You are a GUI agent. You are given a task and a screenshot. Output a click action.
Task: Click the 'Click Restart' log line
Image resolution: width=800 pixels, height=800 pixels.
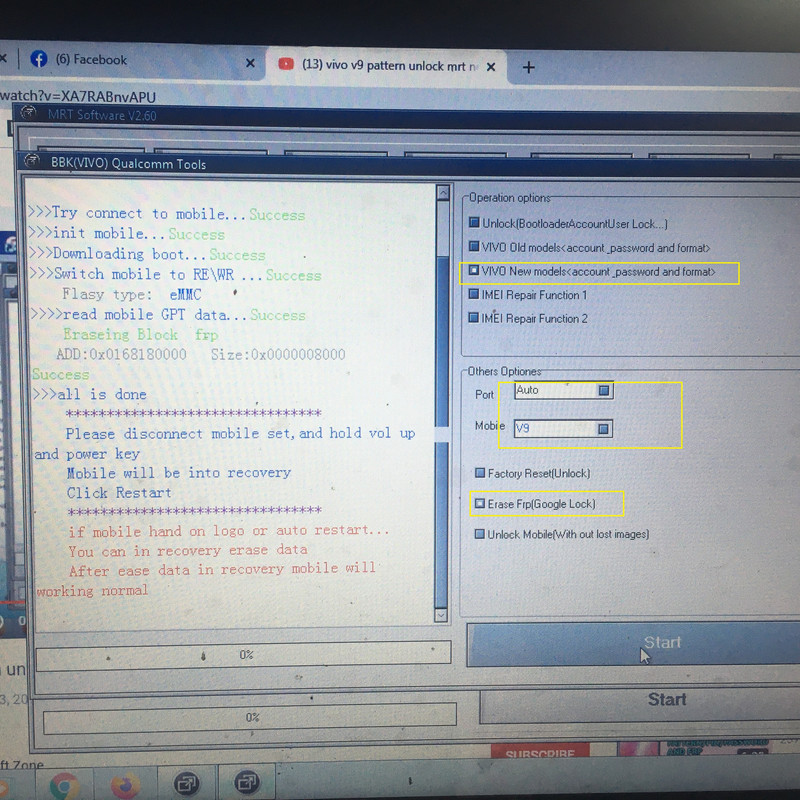click(x=119, y=493)
